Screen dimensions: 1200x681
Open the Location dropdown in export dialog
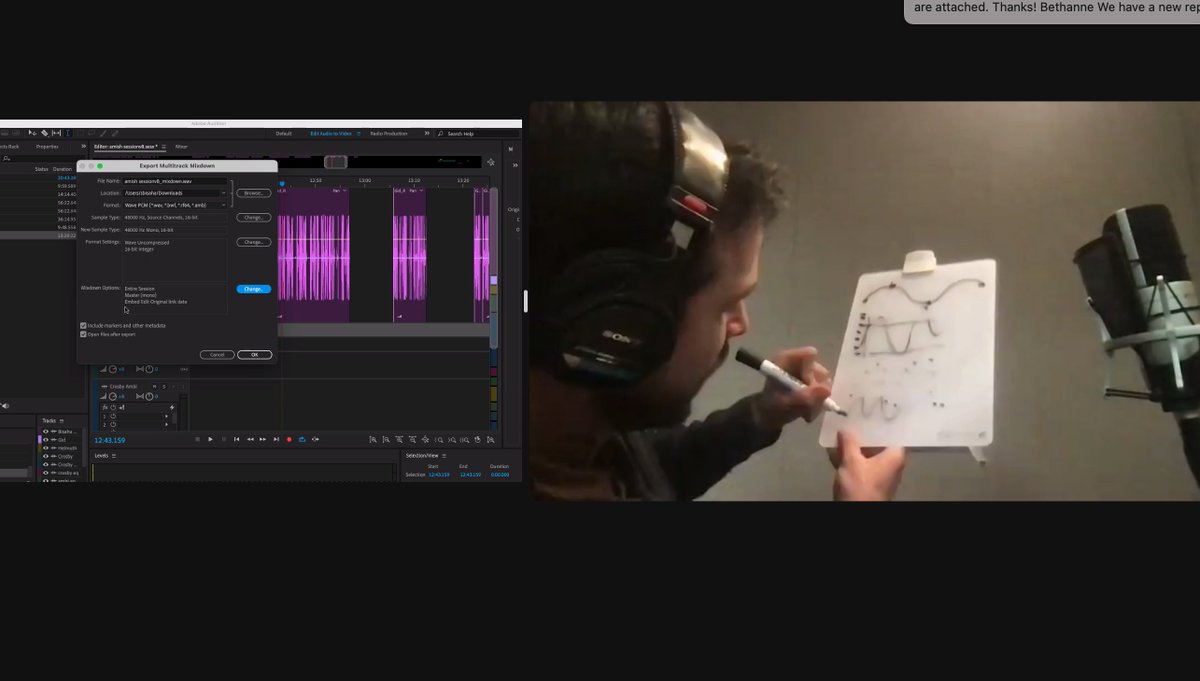pos(224,193)
